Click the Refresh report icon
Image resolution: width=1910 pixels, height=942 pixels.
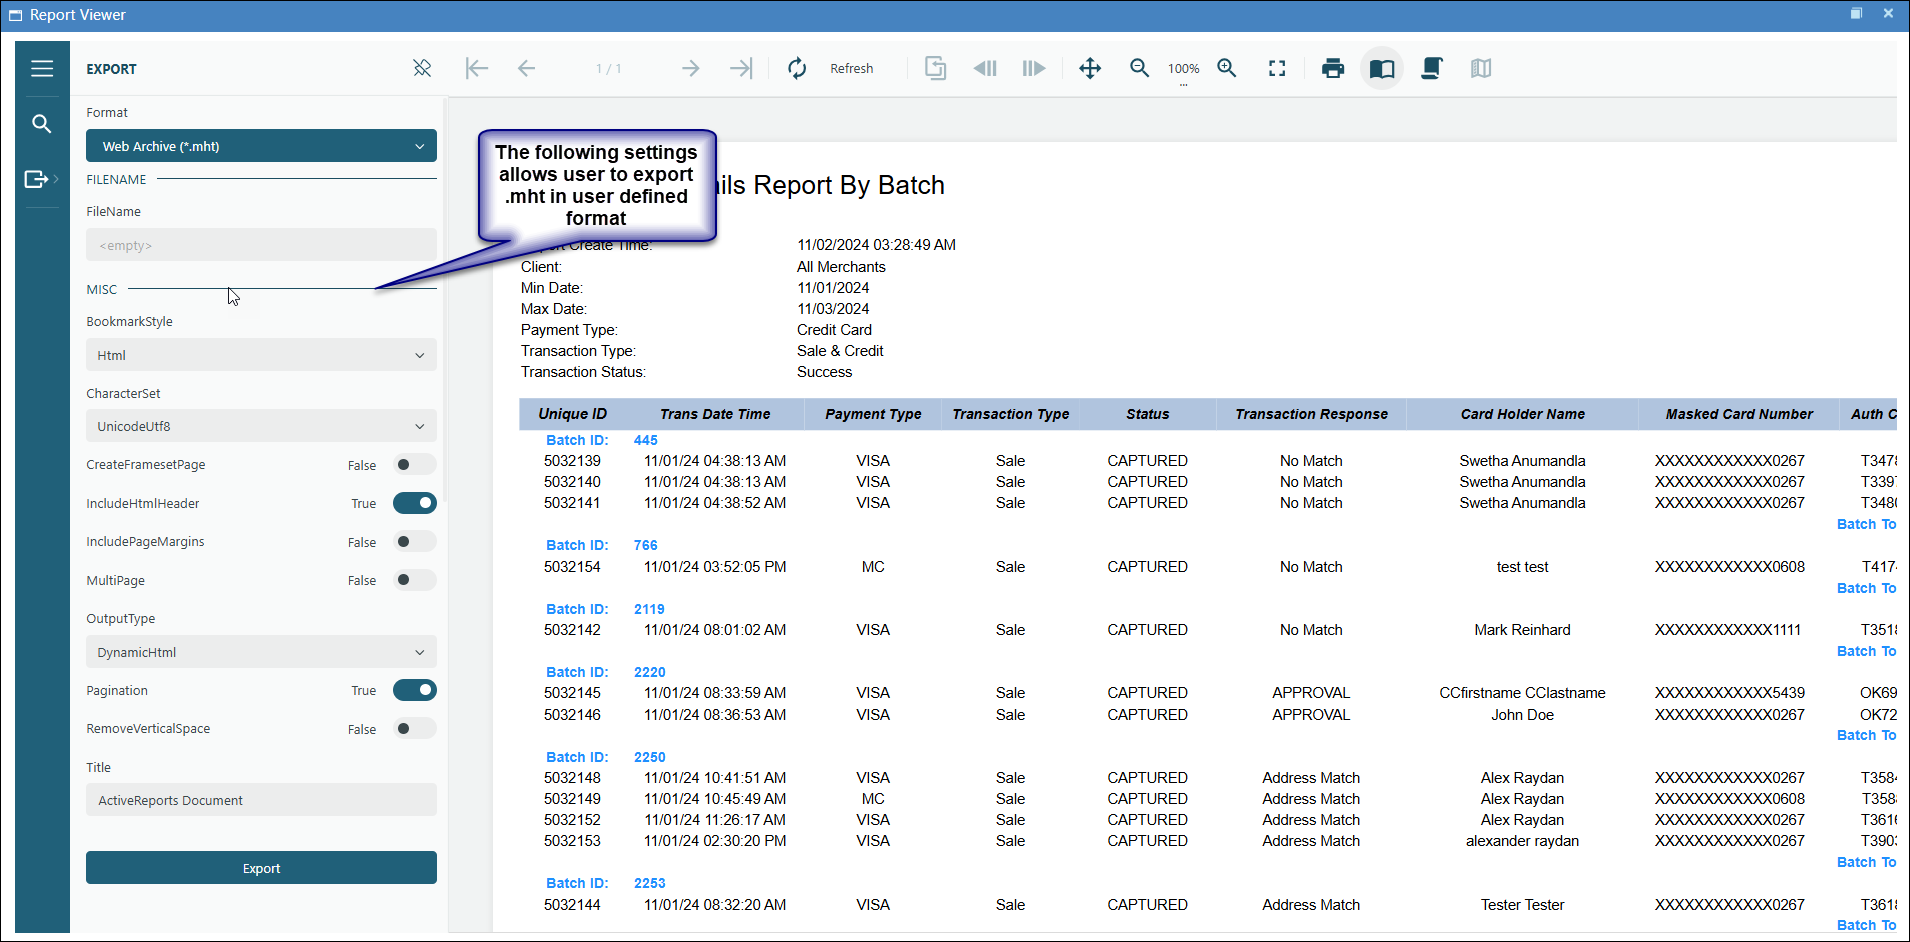pos(797,68)
